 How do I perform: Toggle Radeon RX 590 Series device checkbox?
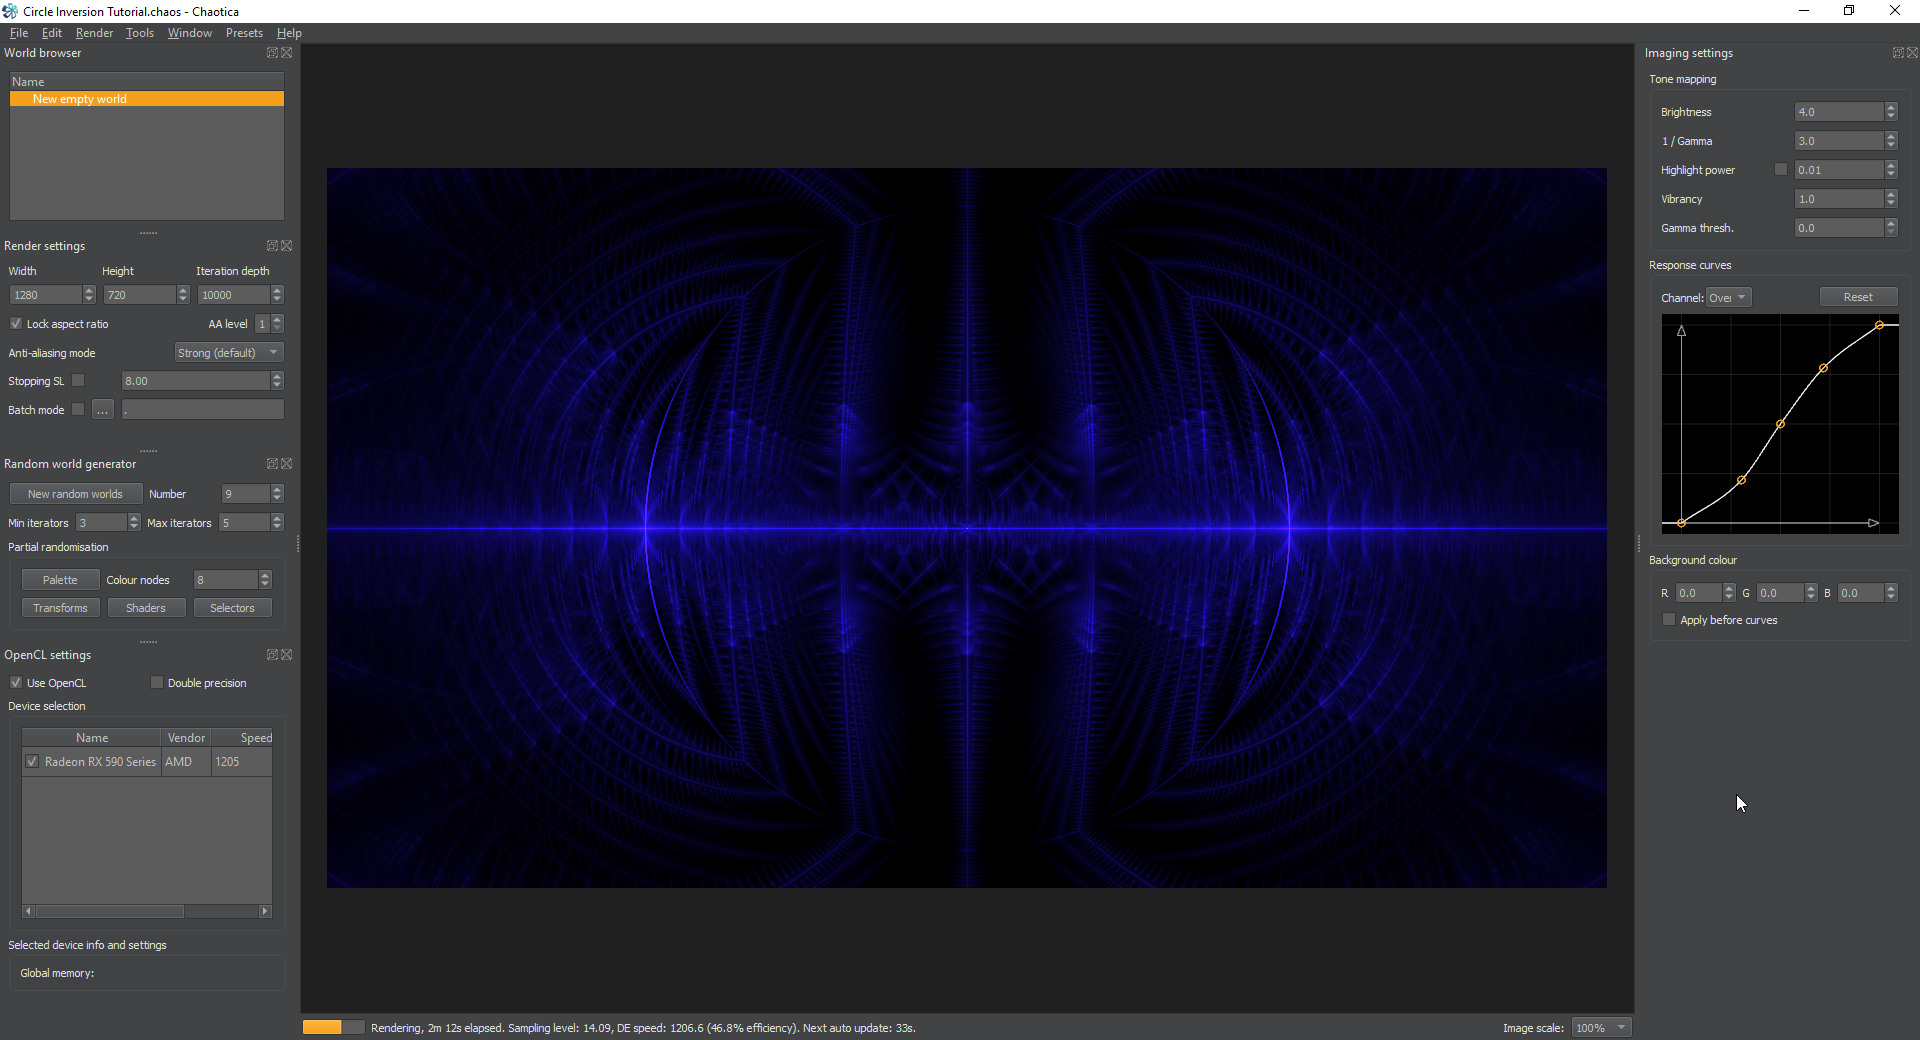(x=32, y=762)
